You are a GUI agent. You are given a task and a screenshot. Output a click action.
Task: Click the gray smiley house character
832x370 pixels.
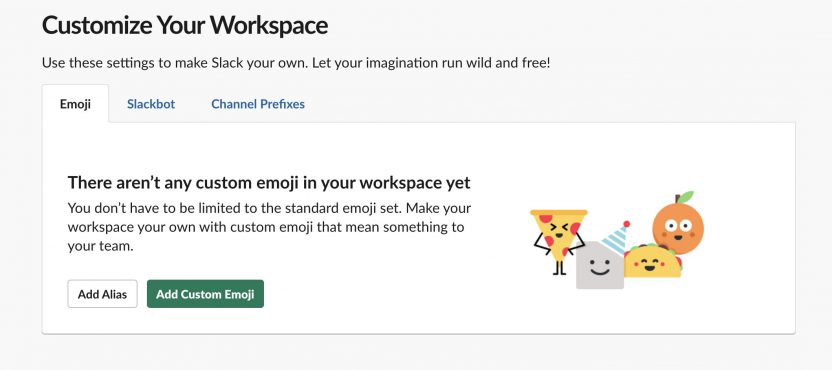tap(600, 265)
